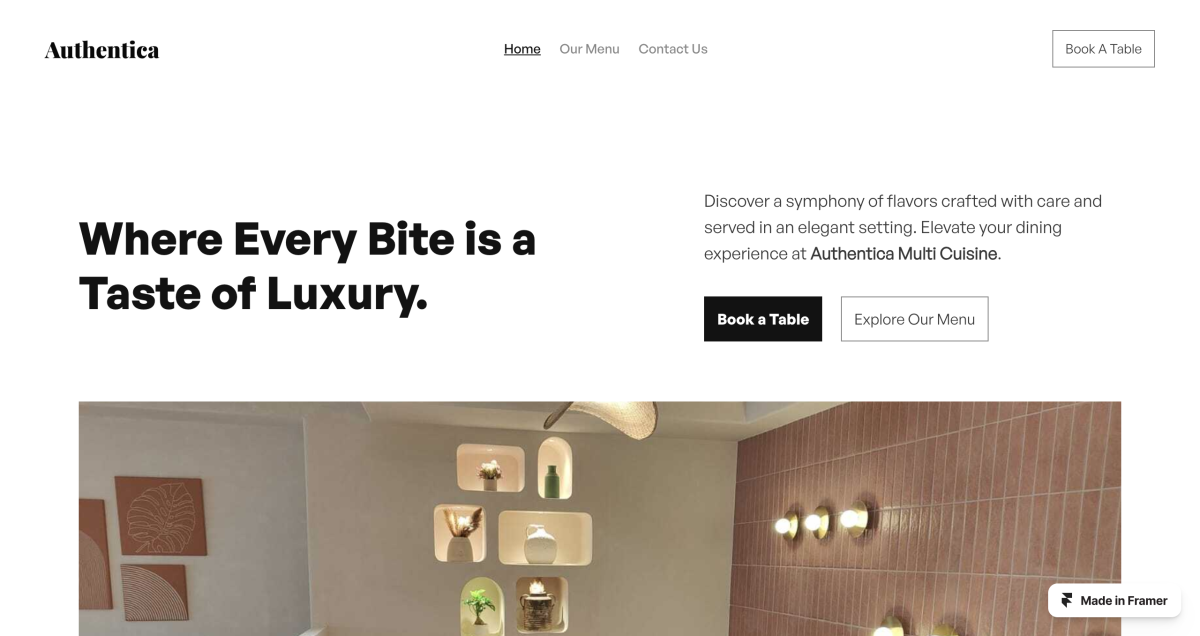Click the brass wall sconce lights
The width and height of the screenshot is (1200, 636).
(x=823, y=519)
